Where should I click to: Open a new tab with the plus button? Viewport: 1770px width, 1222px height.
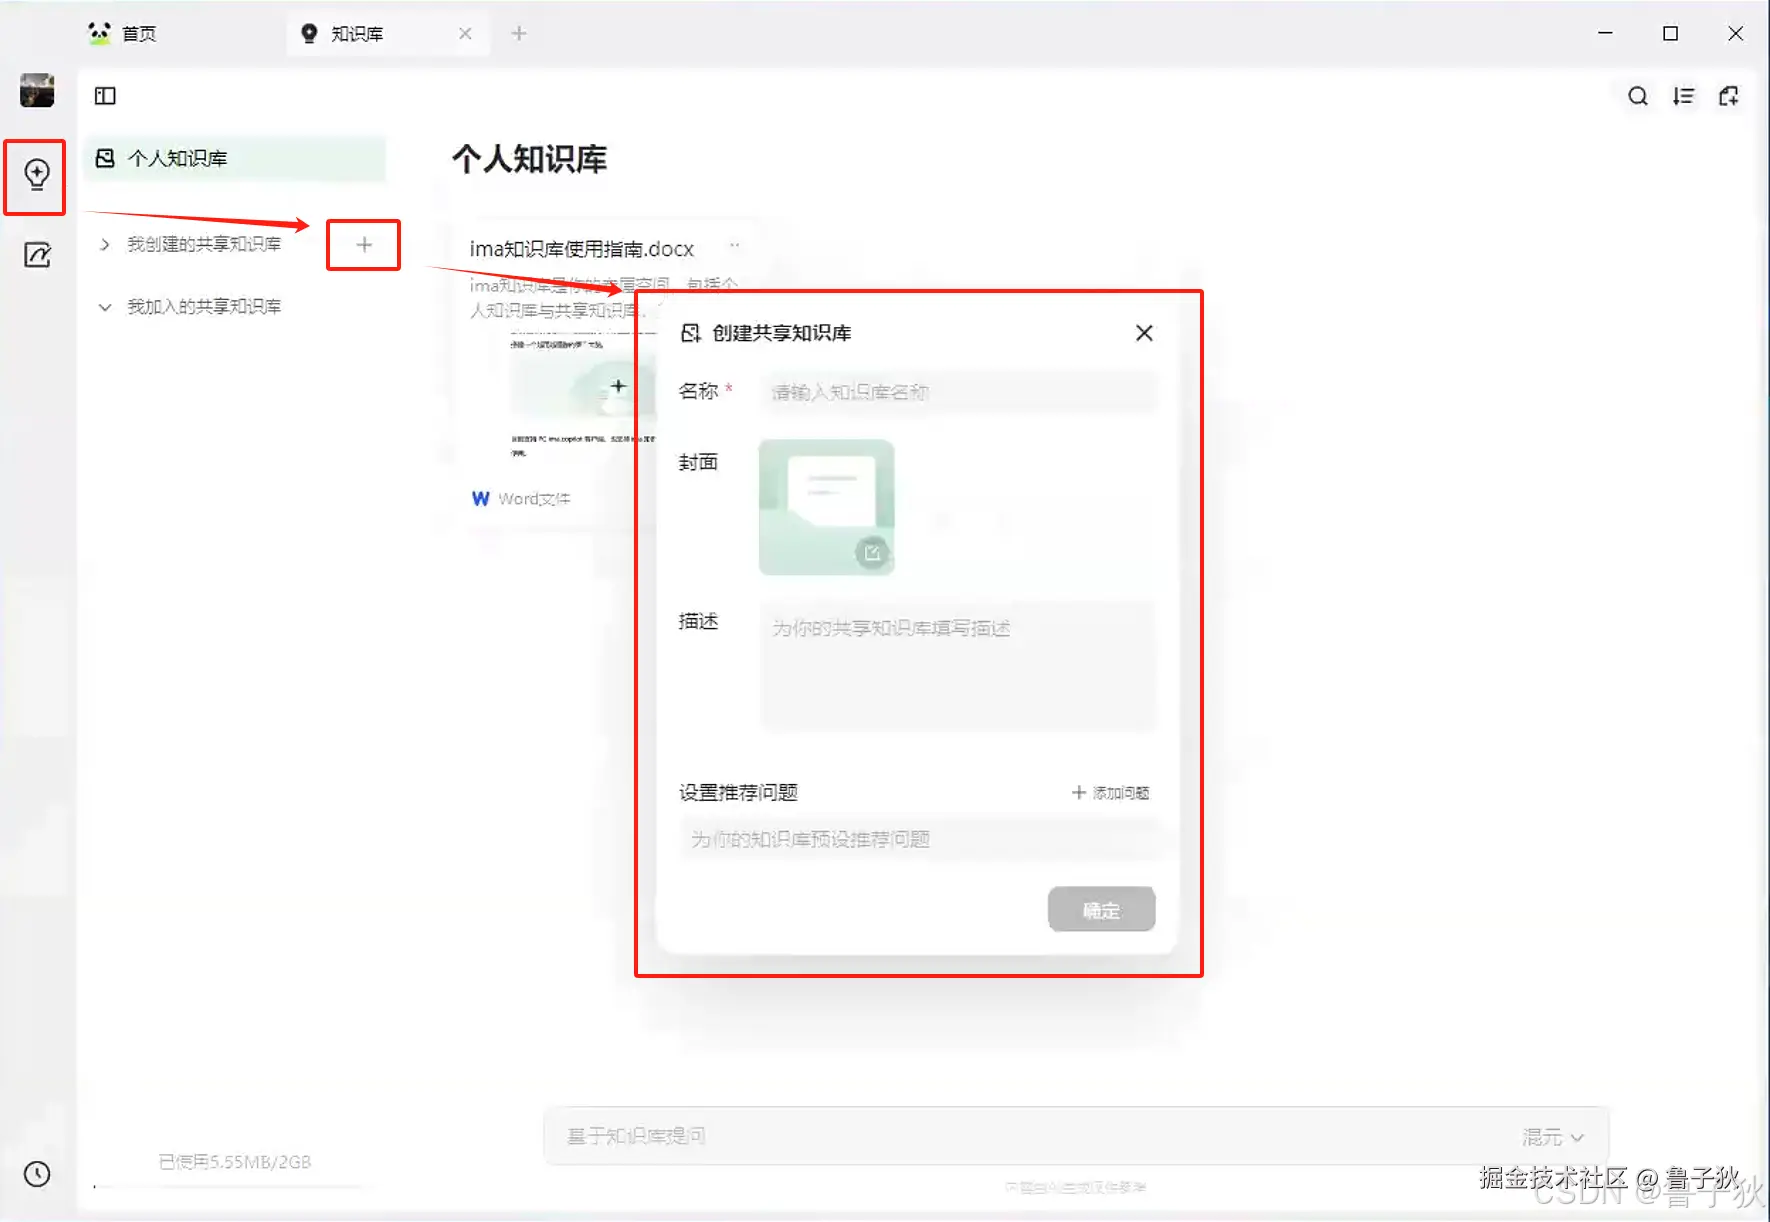coord(519,33)
